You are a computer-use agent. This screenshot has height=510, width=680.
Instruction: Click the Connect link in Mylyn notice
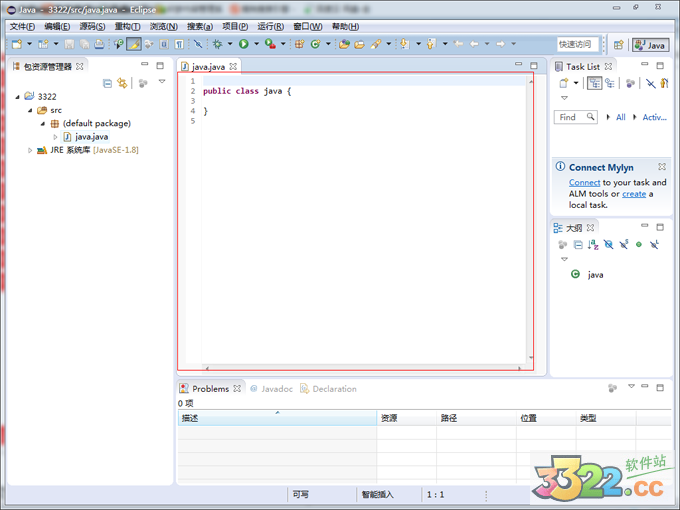coord(584,183)
